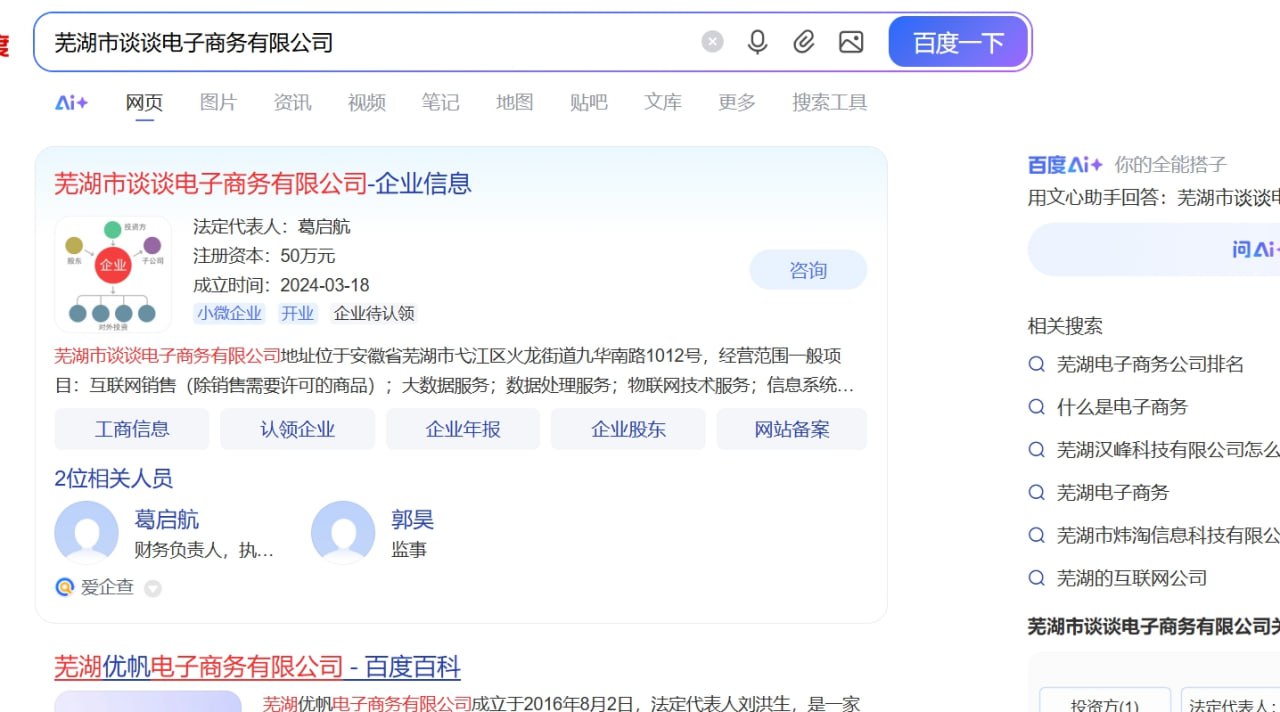The image size is (1280, 712).
Task: Click the 百度Ai+ logo in the right panel
Action: pos(1063,164)
